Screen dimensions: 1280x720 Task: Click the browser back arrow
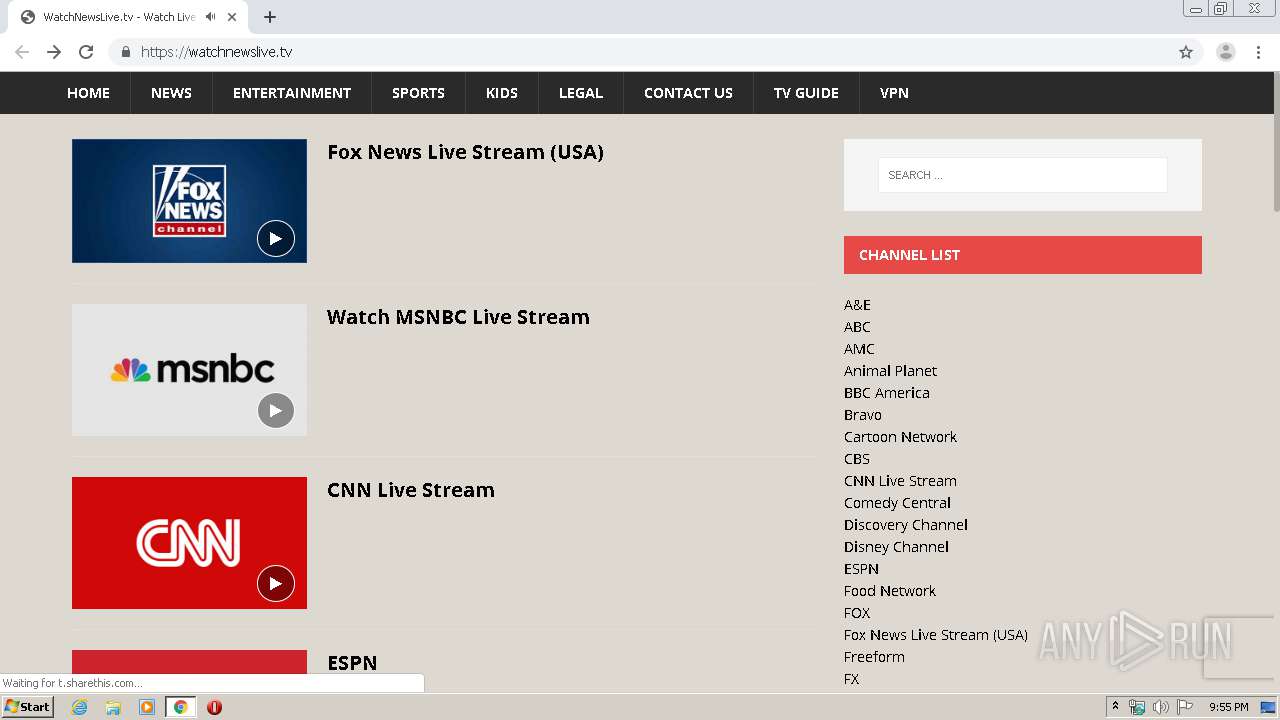(x=22, y=52)
